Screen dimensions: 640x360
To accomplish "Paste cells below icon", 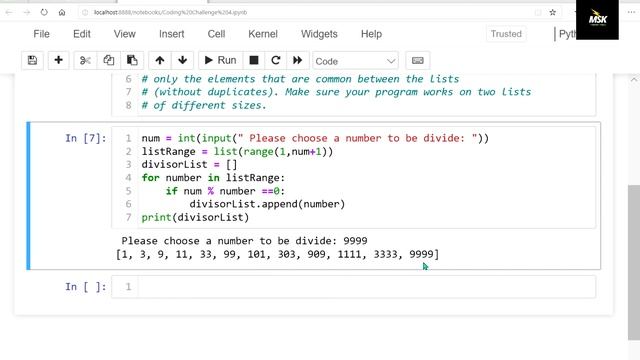I will pyautogui.click(x=132, y=60).
